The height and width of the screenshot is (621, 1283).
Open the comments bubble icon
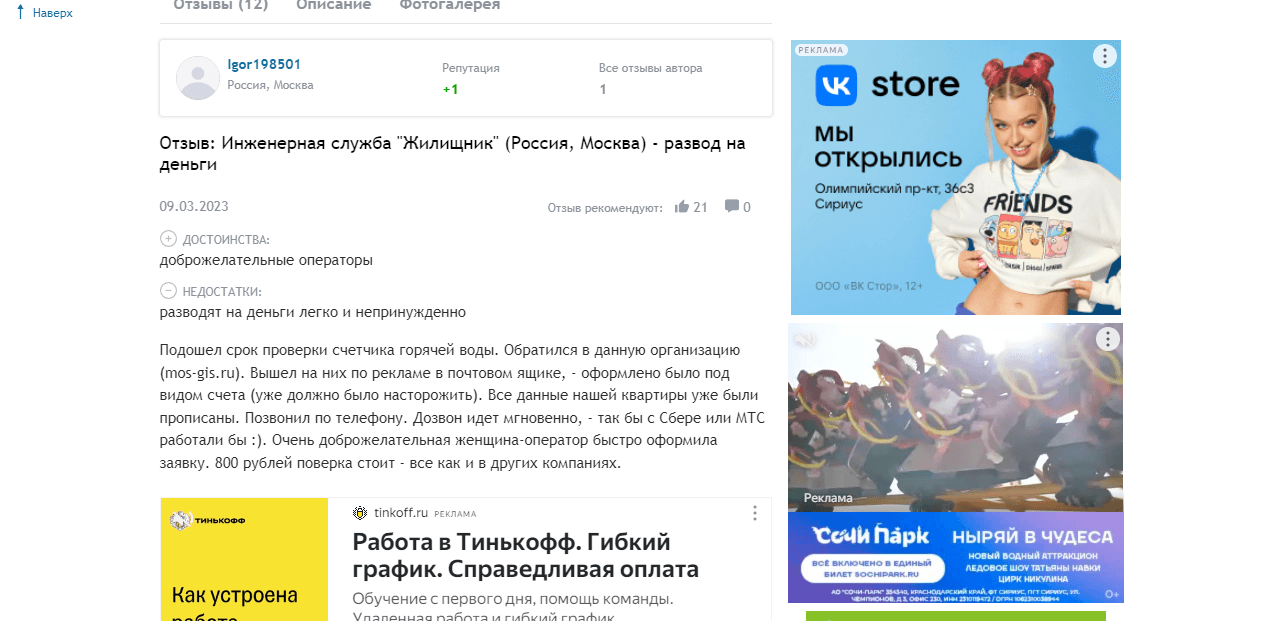click(x=730, y=206)
